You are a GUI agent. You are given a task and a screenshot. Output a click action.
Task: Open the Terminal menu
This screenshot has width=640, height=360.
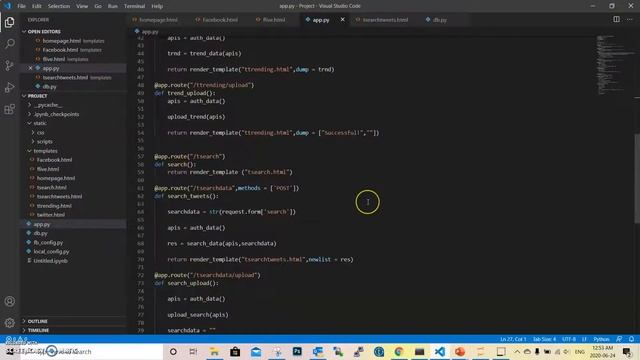click(x=135, y=6)
